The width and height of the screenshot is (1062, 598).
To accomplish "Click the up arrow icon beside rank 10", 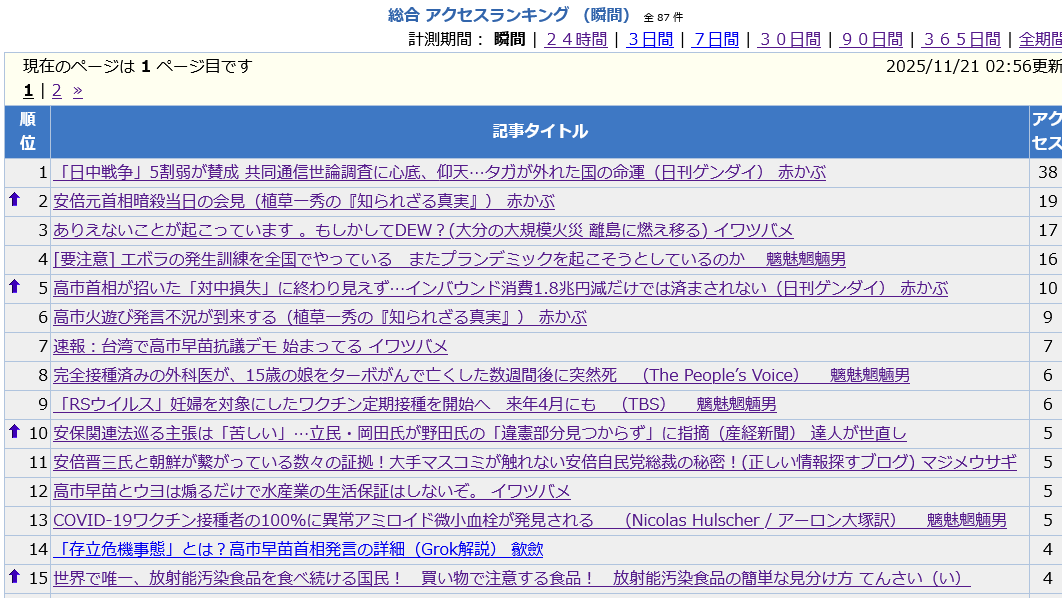I will (14, 432).
